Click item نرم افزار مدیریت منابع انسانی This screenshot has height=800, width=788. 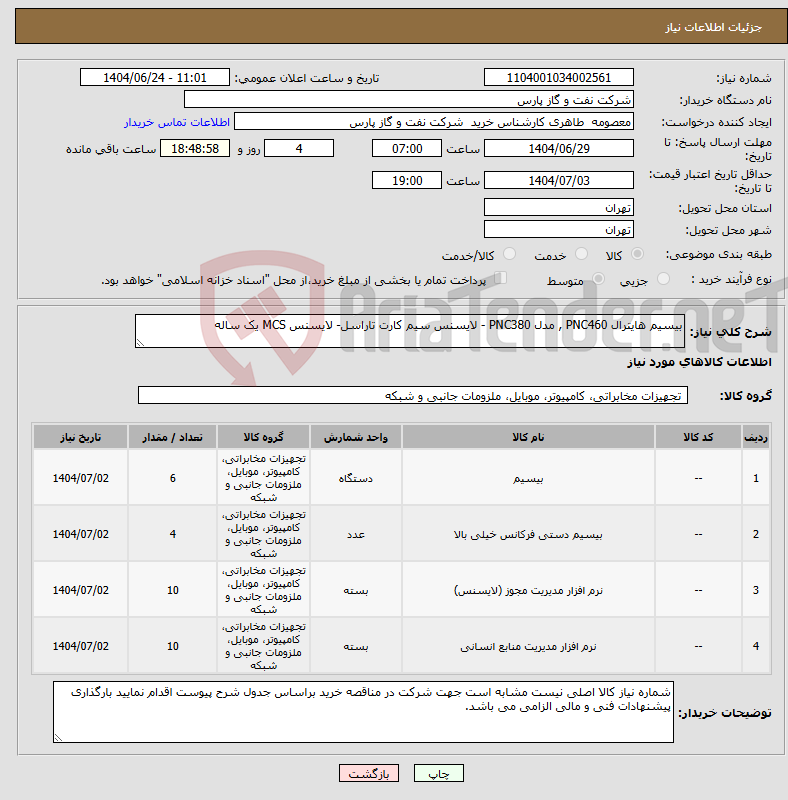pyautogui.click(x=528, y=646)
